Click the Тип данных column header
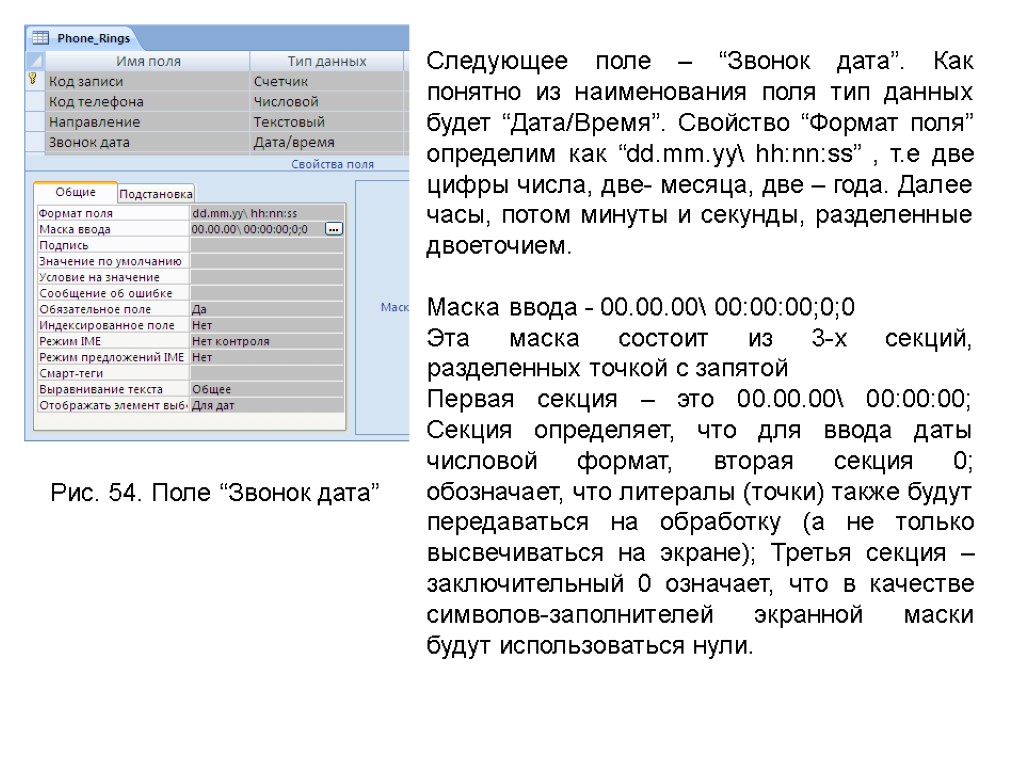 coord(327,61)
